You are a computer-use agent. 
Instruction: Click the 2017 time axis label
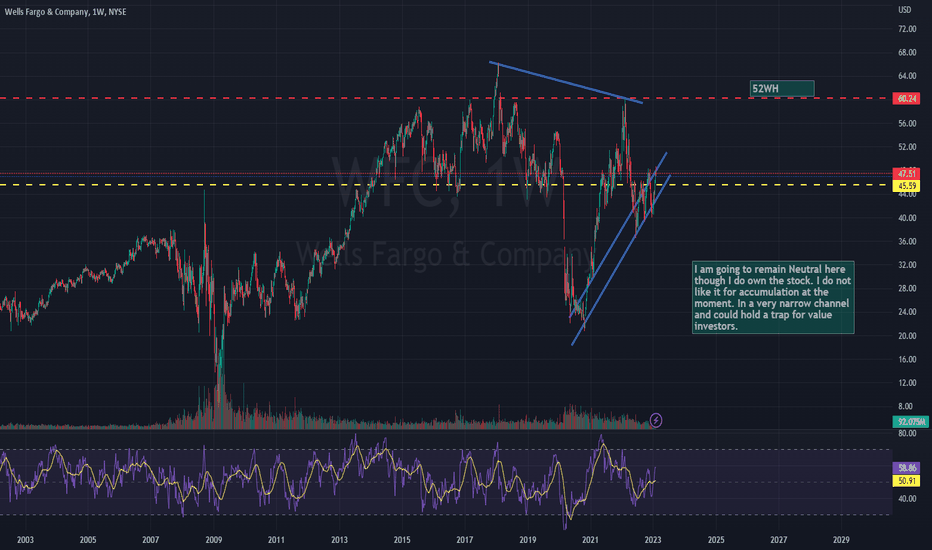tap(464, 540)
